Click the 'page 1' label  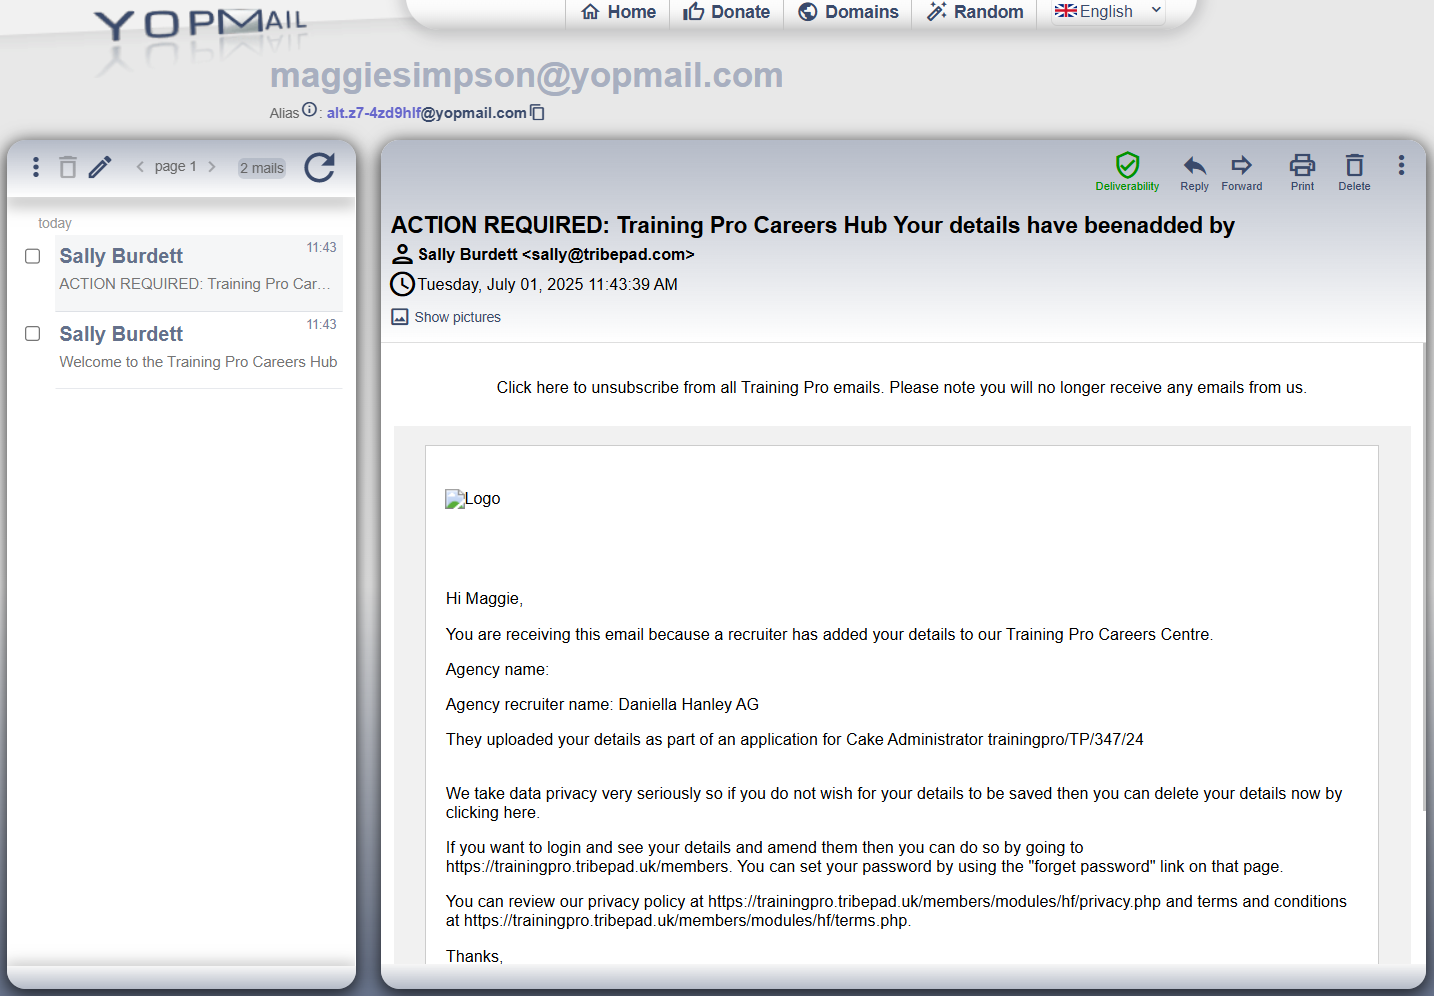point(176,167)
